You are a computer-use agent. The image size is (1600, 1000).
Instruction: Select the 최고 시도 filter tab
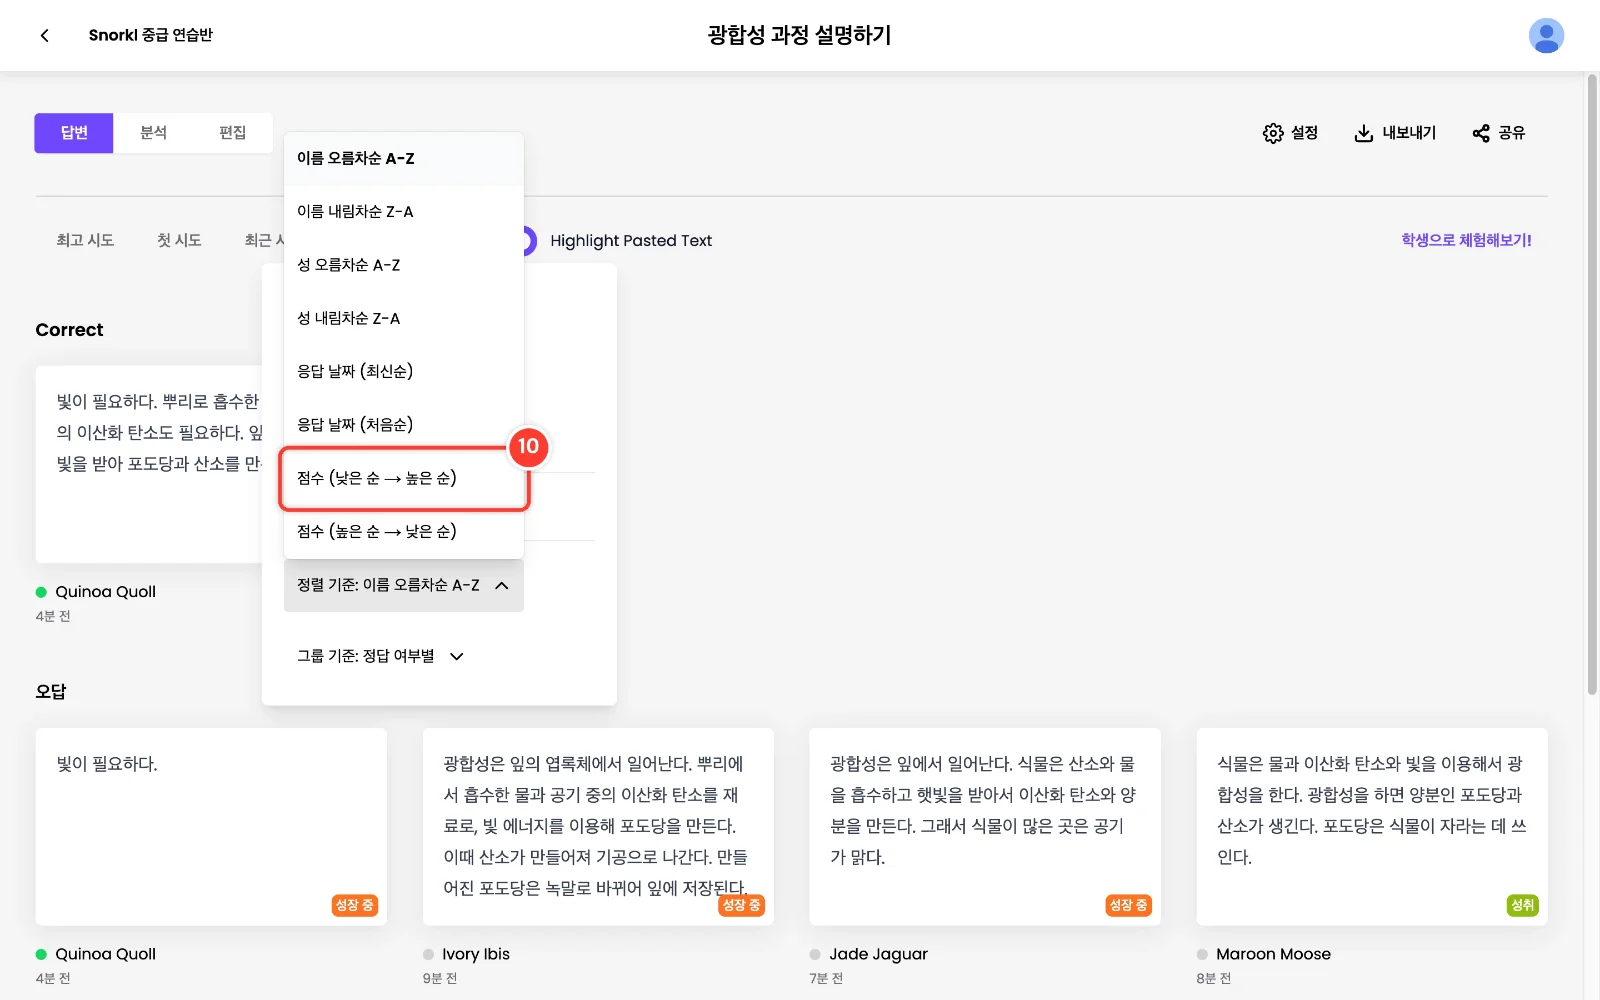(x=85, y=240)
